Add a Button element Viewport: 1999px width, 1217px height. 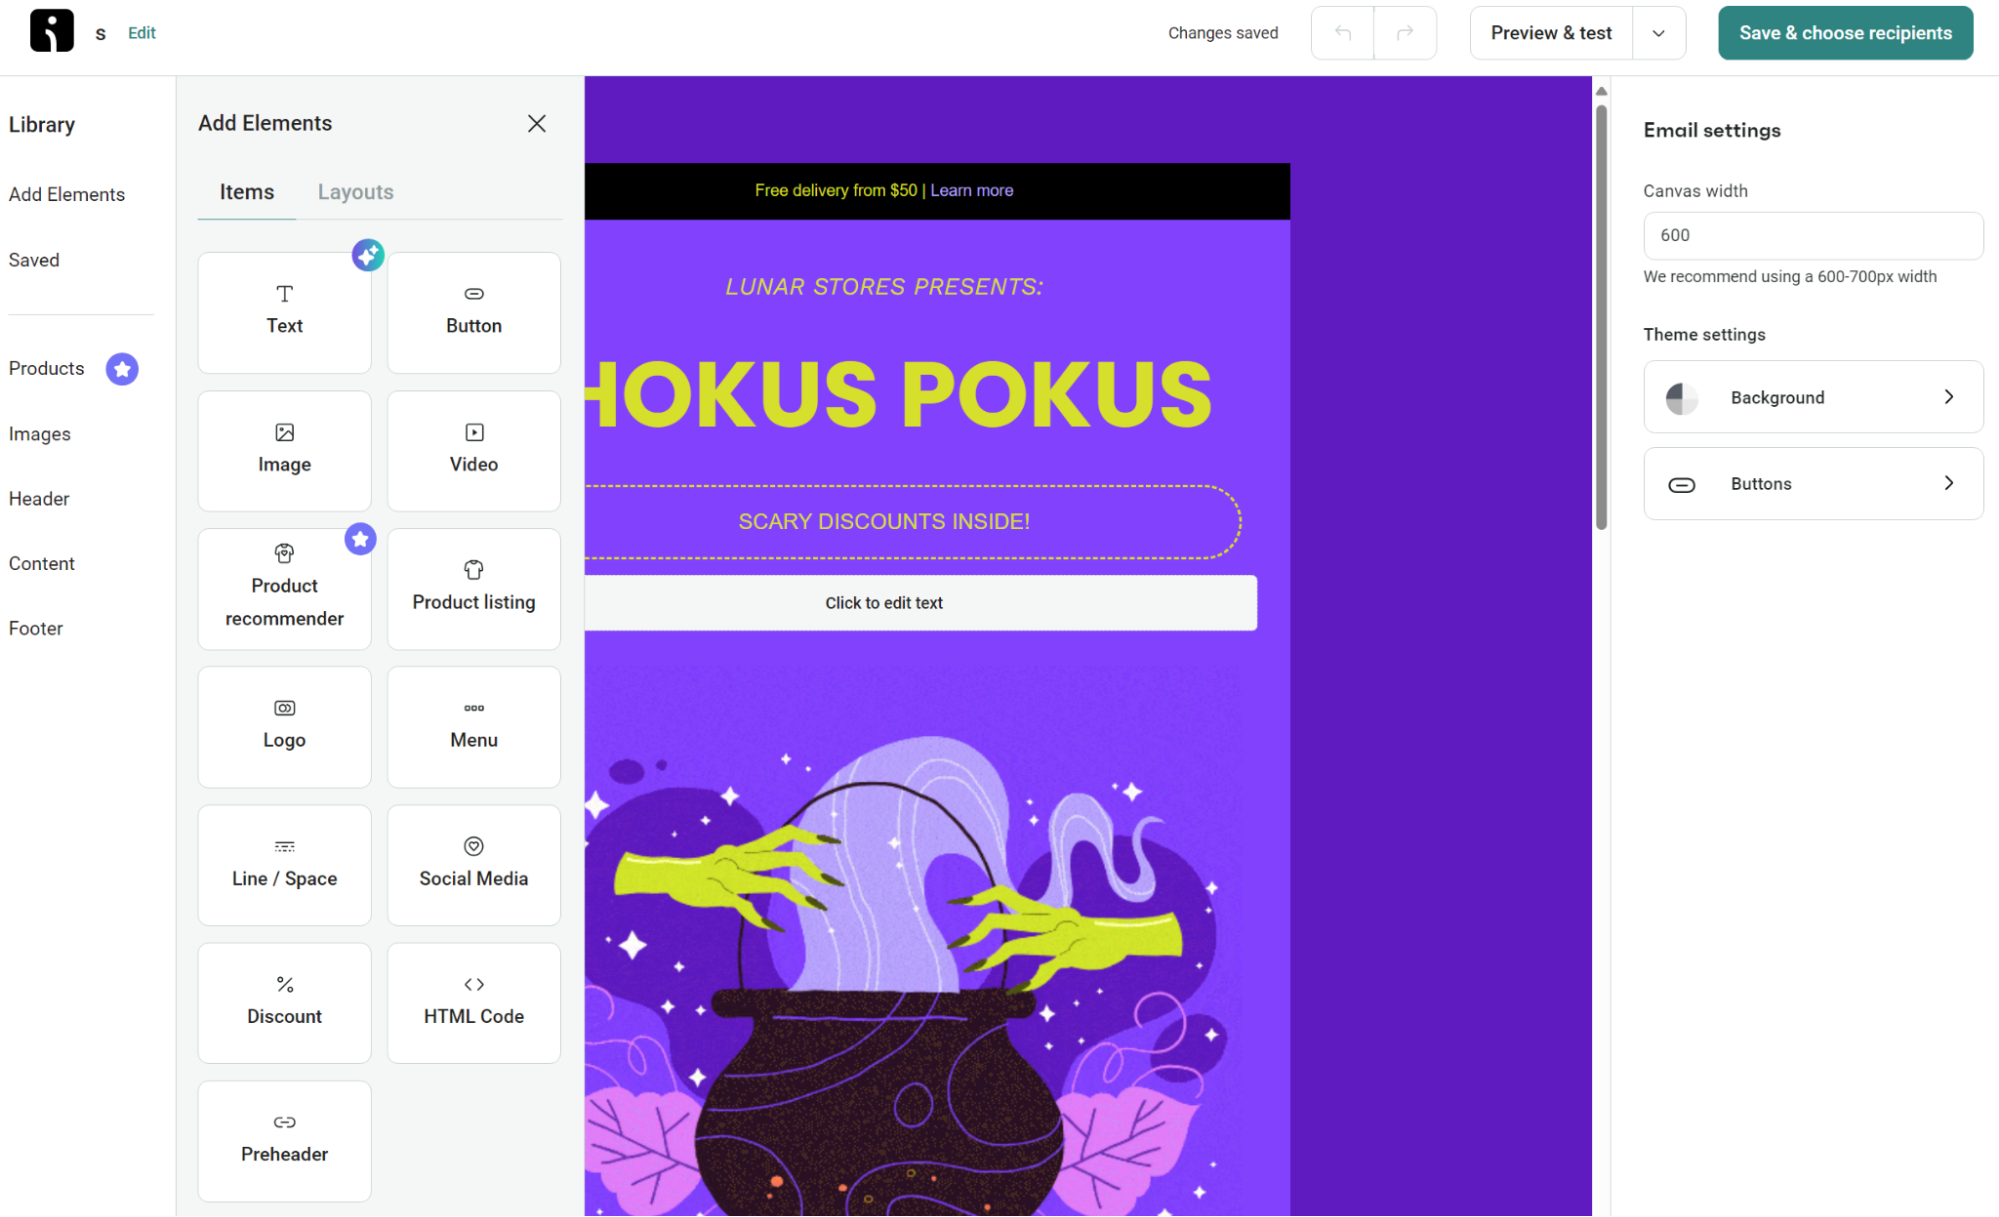[x=474, y=313]
